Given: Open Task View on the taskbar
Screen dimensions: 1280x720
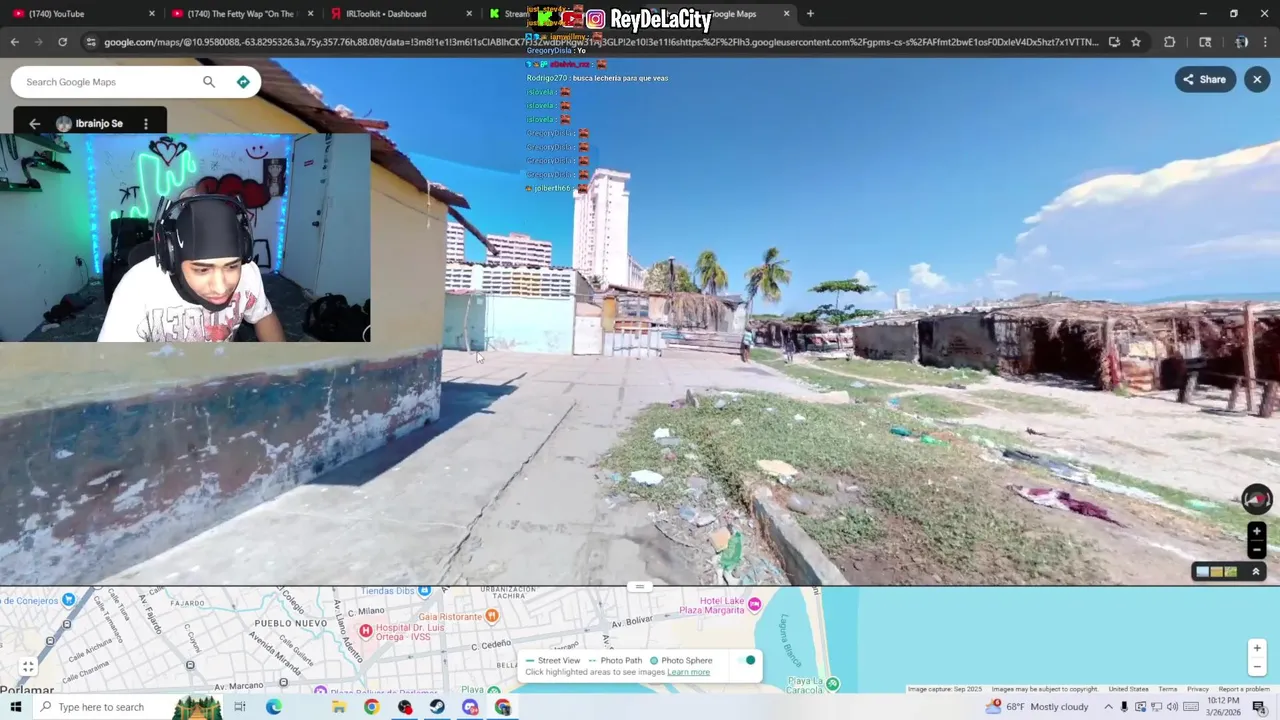Looking at the screenshot, I should point(240,707).
